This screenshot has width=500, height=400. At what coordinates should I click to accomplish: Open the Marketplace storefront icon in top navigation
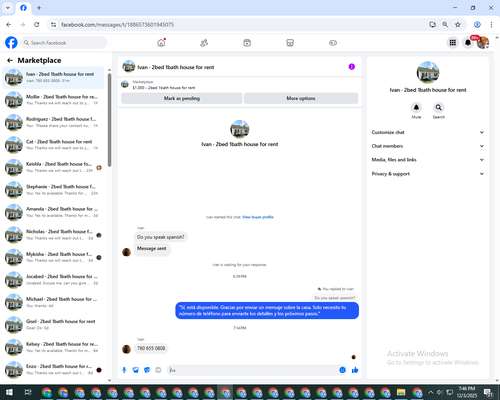[x=290, y=43]
